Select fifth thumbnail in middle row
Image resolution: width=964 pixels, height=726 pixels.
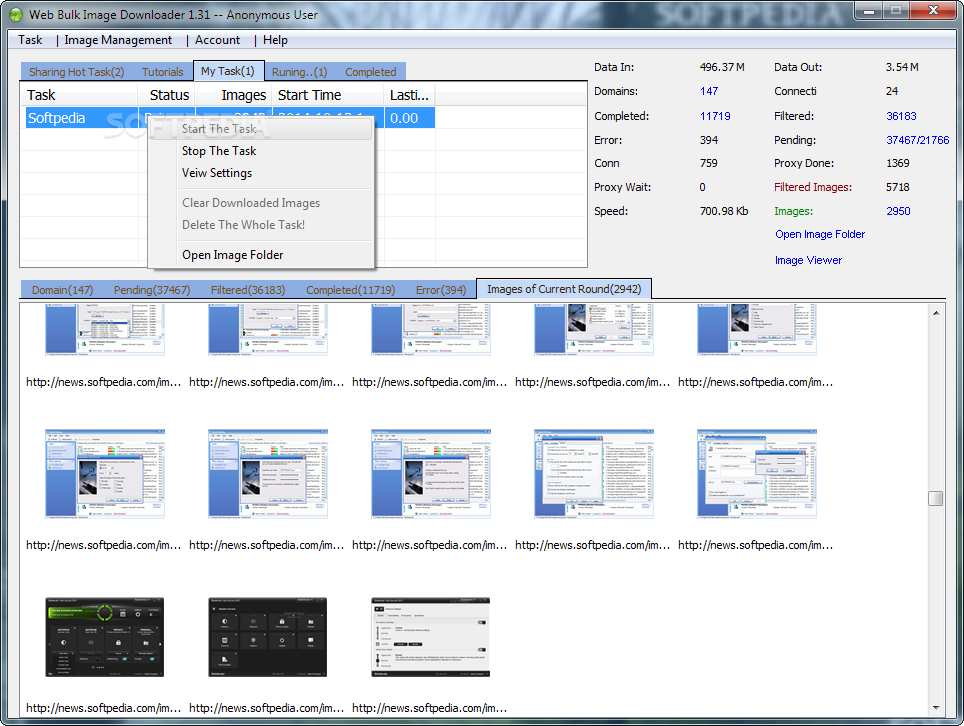click(x=756, y=474)
